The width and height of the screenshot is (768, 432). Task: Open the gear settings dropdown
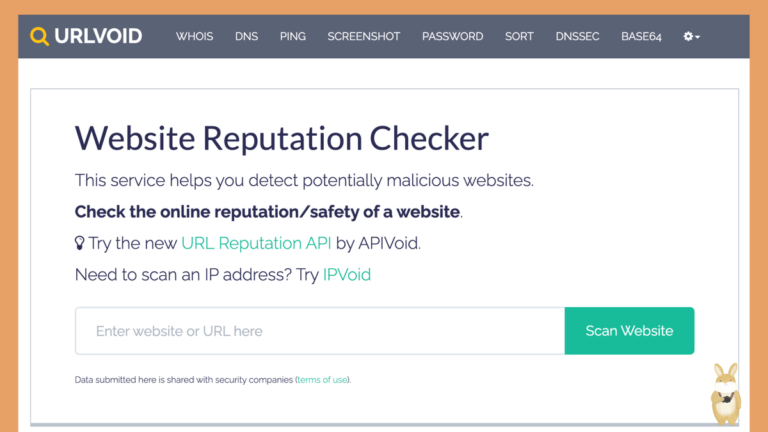(x=691, y=36)
